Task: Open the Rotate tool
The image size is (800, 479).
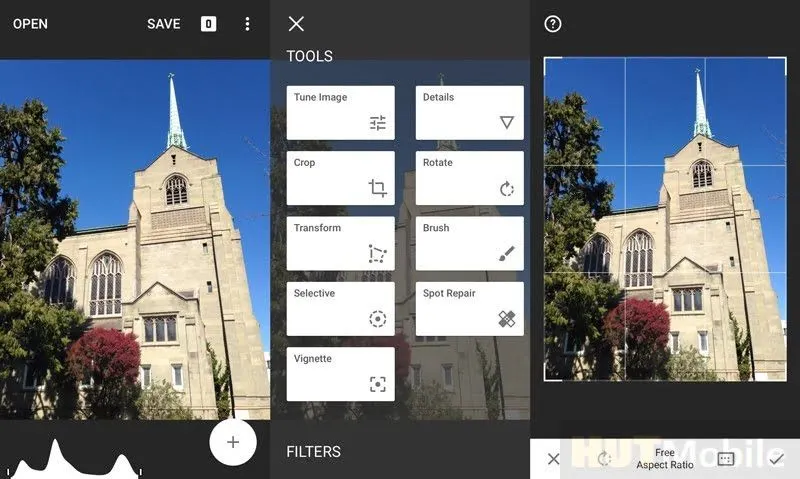Action: [469, 178]
